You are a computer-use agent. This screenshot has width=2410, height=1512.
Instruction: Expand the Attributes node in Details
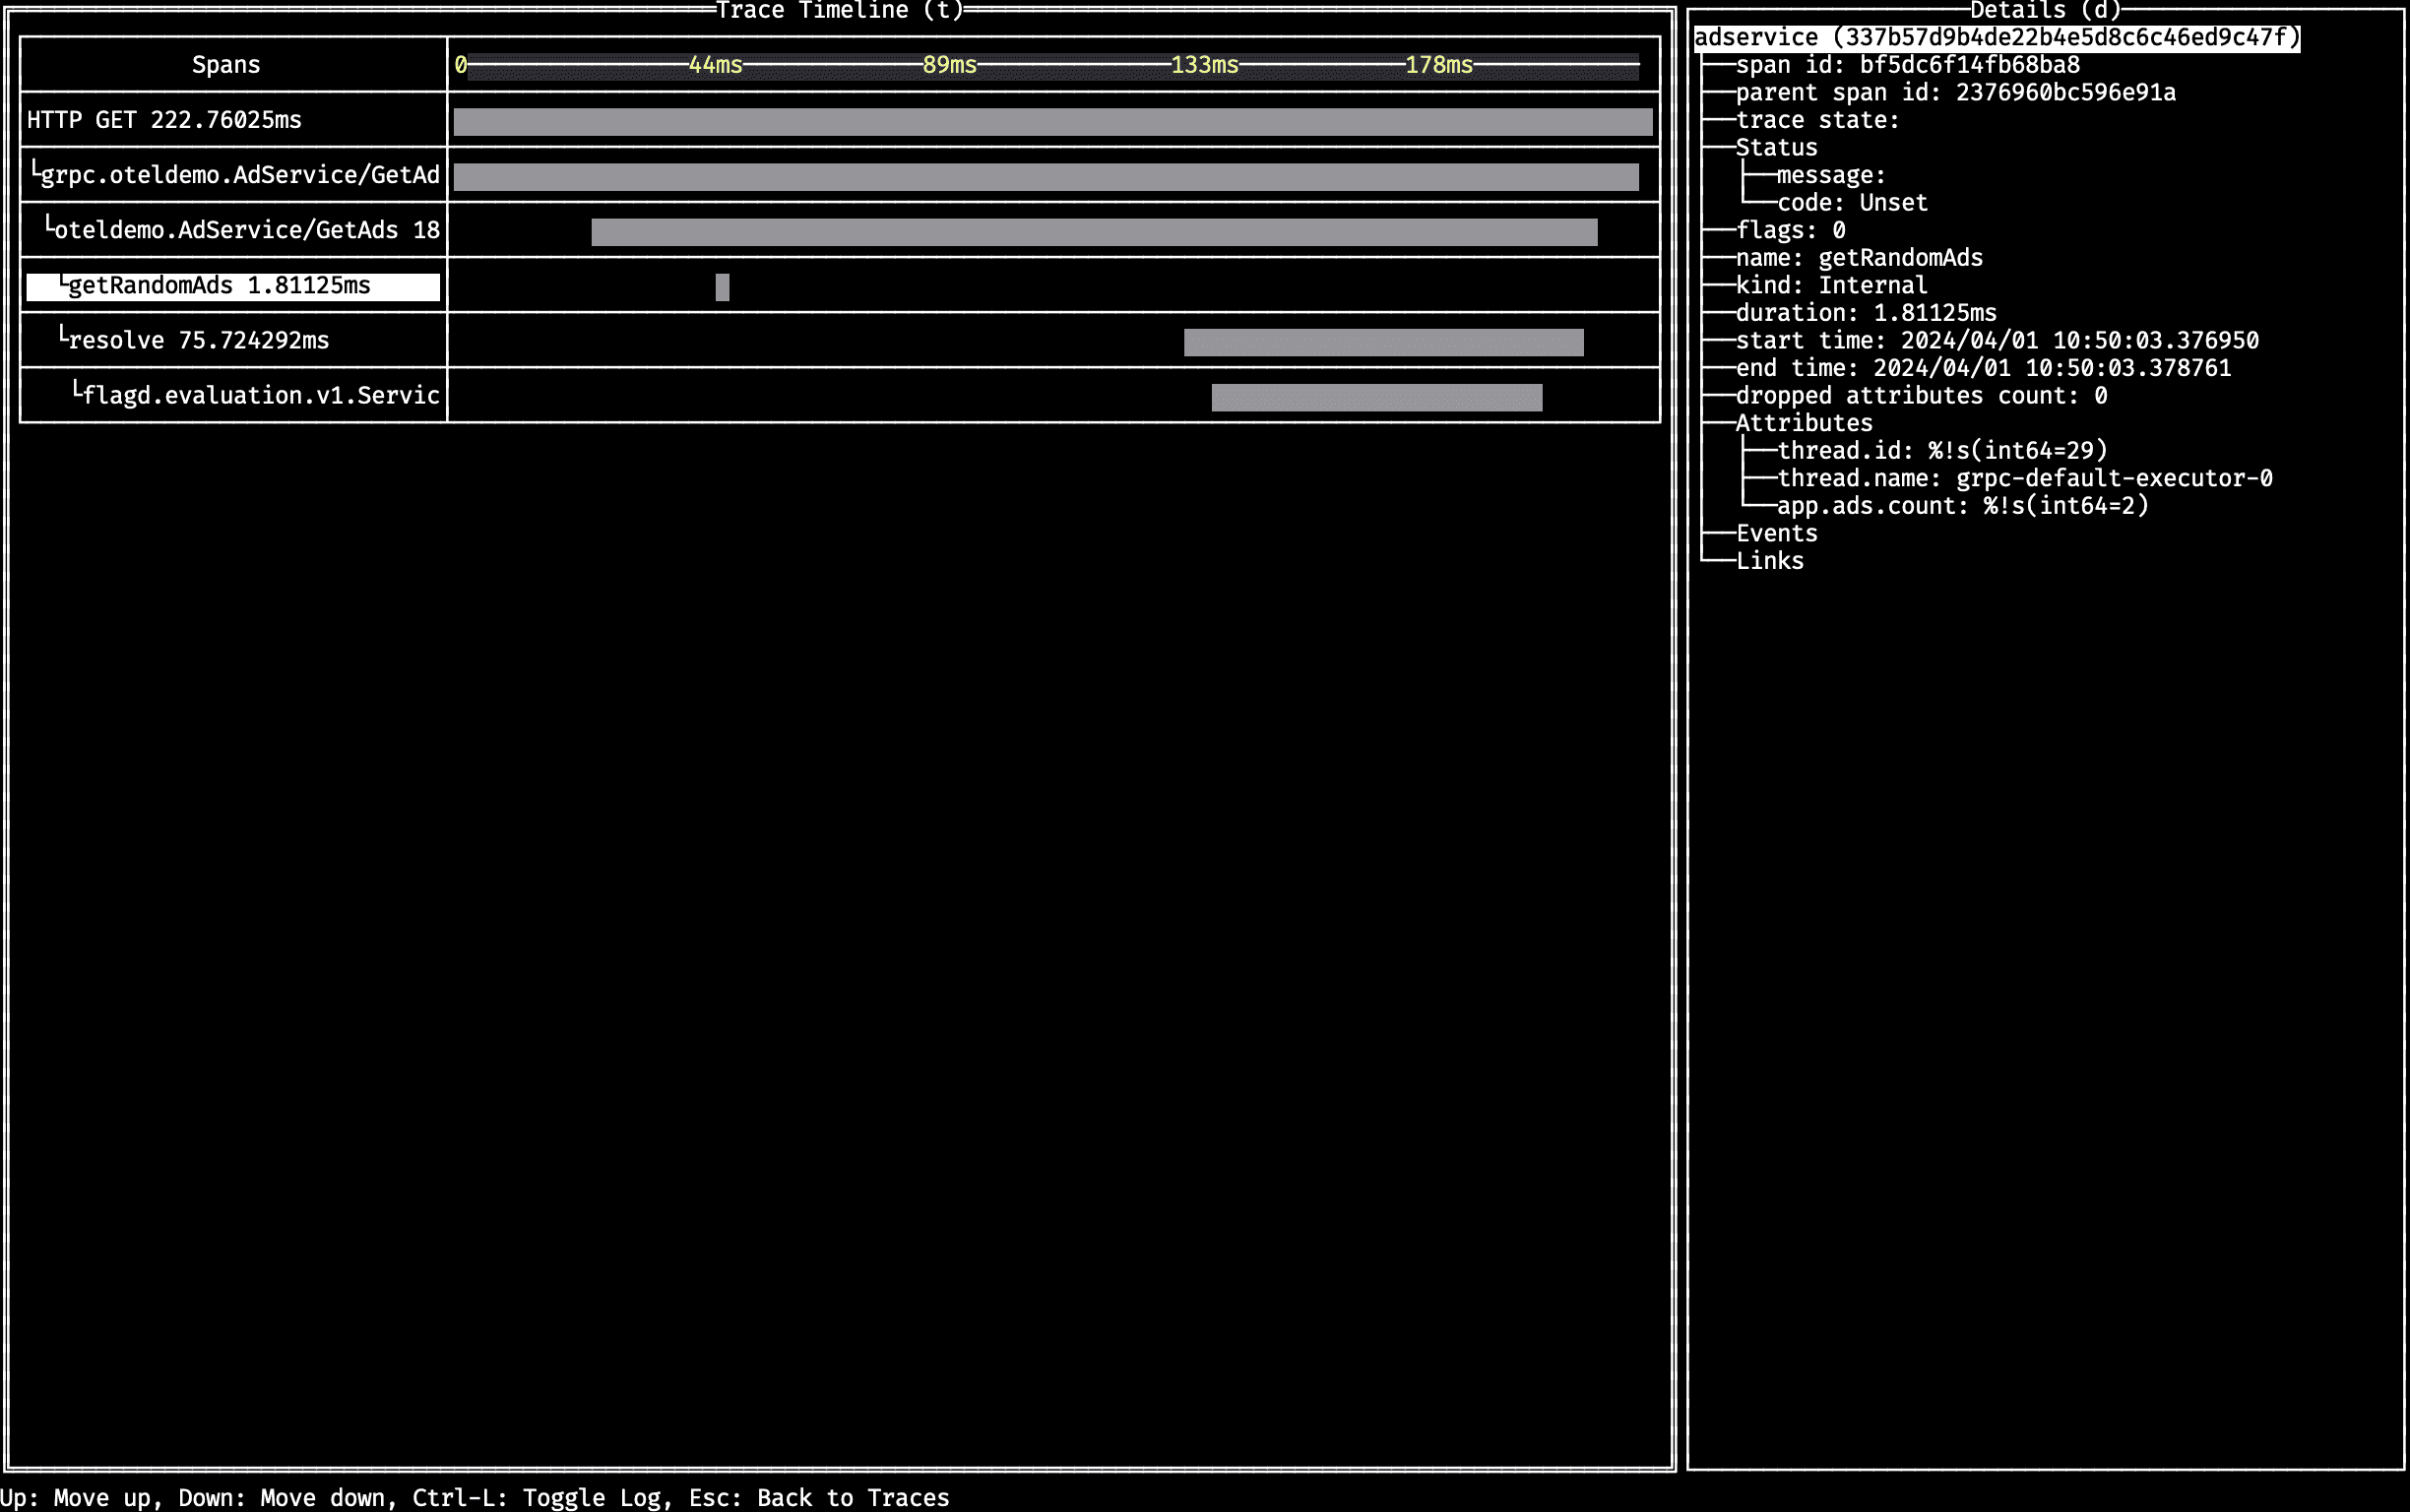tap(1803, 423)
